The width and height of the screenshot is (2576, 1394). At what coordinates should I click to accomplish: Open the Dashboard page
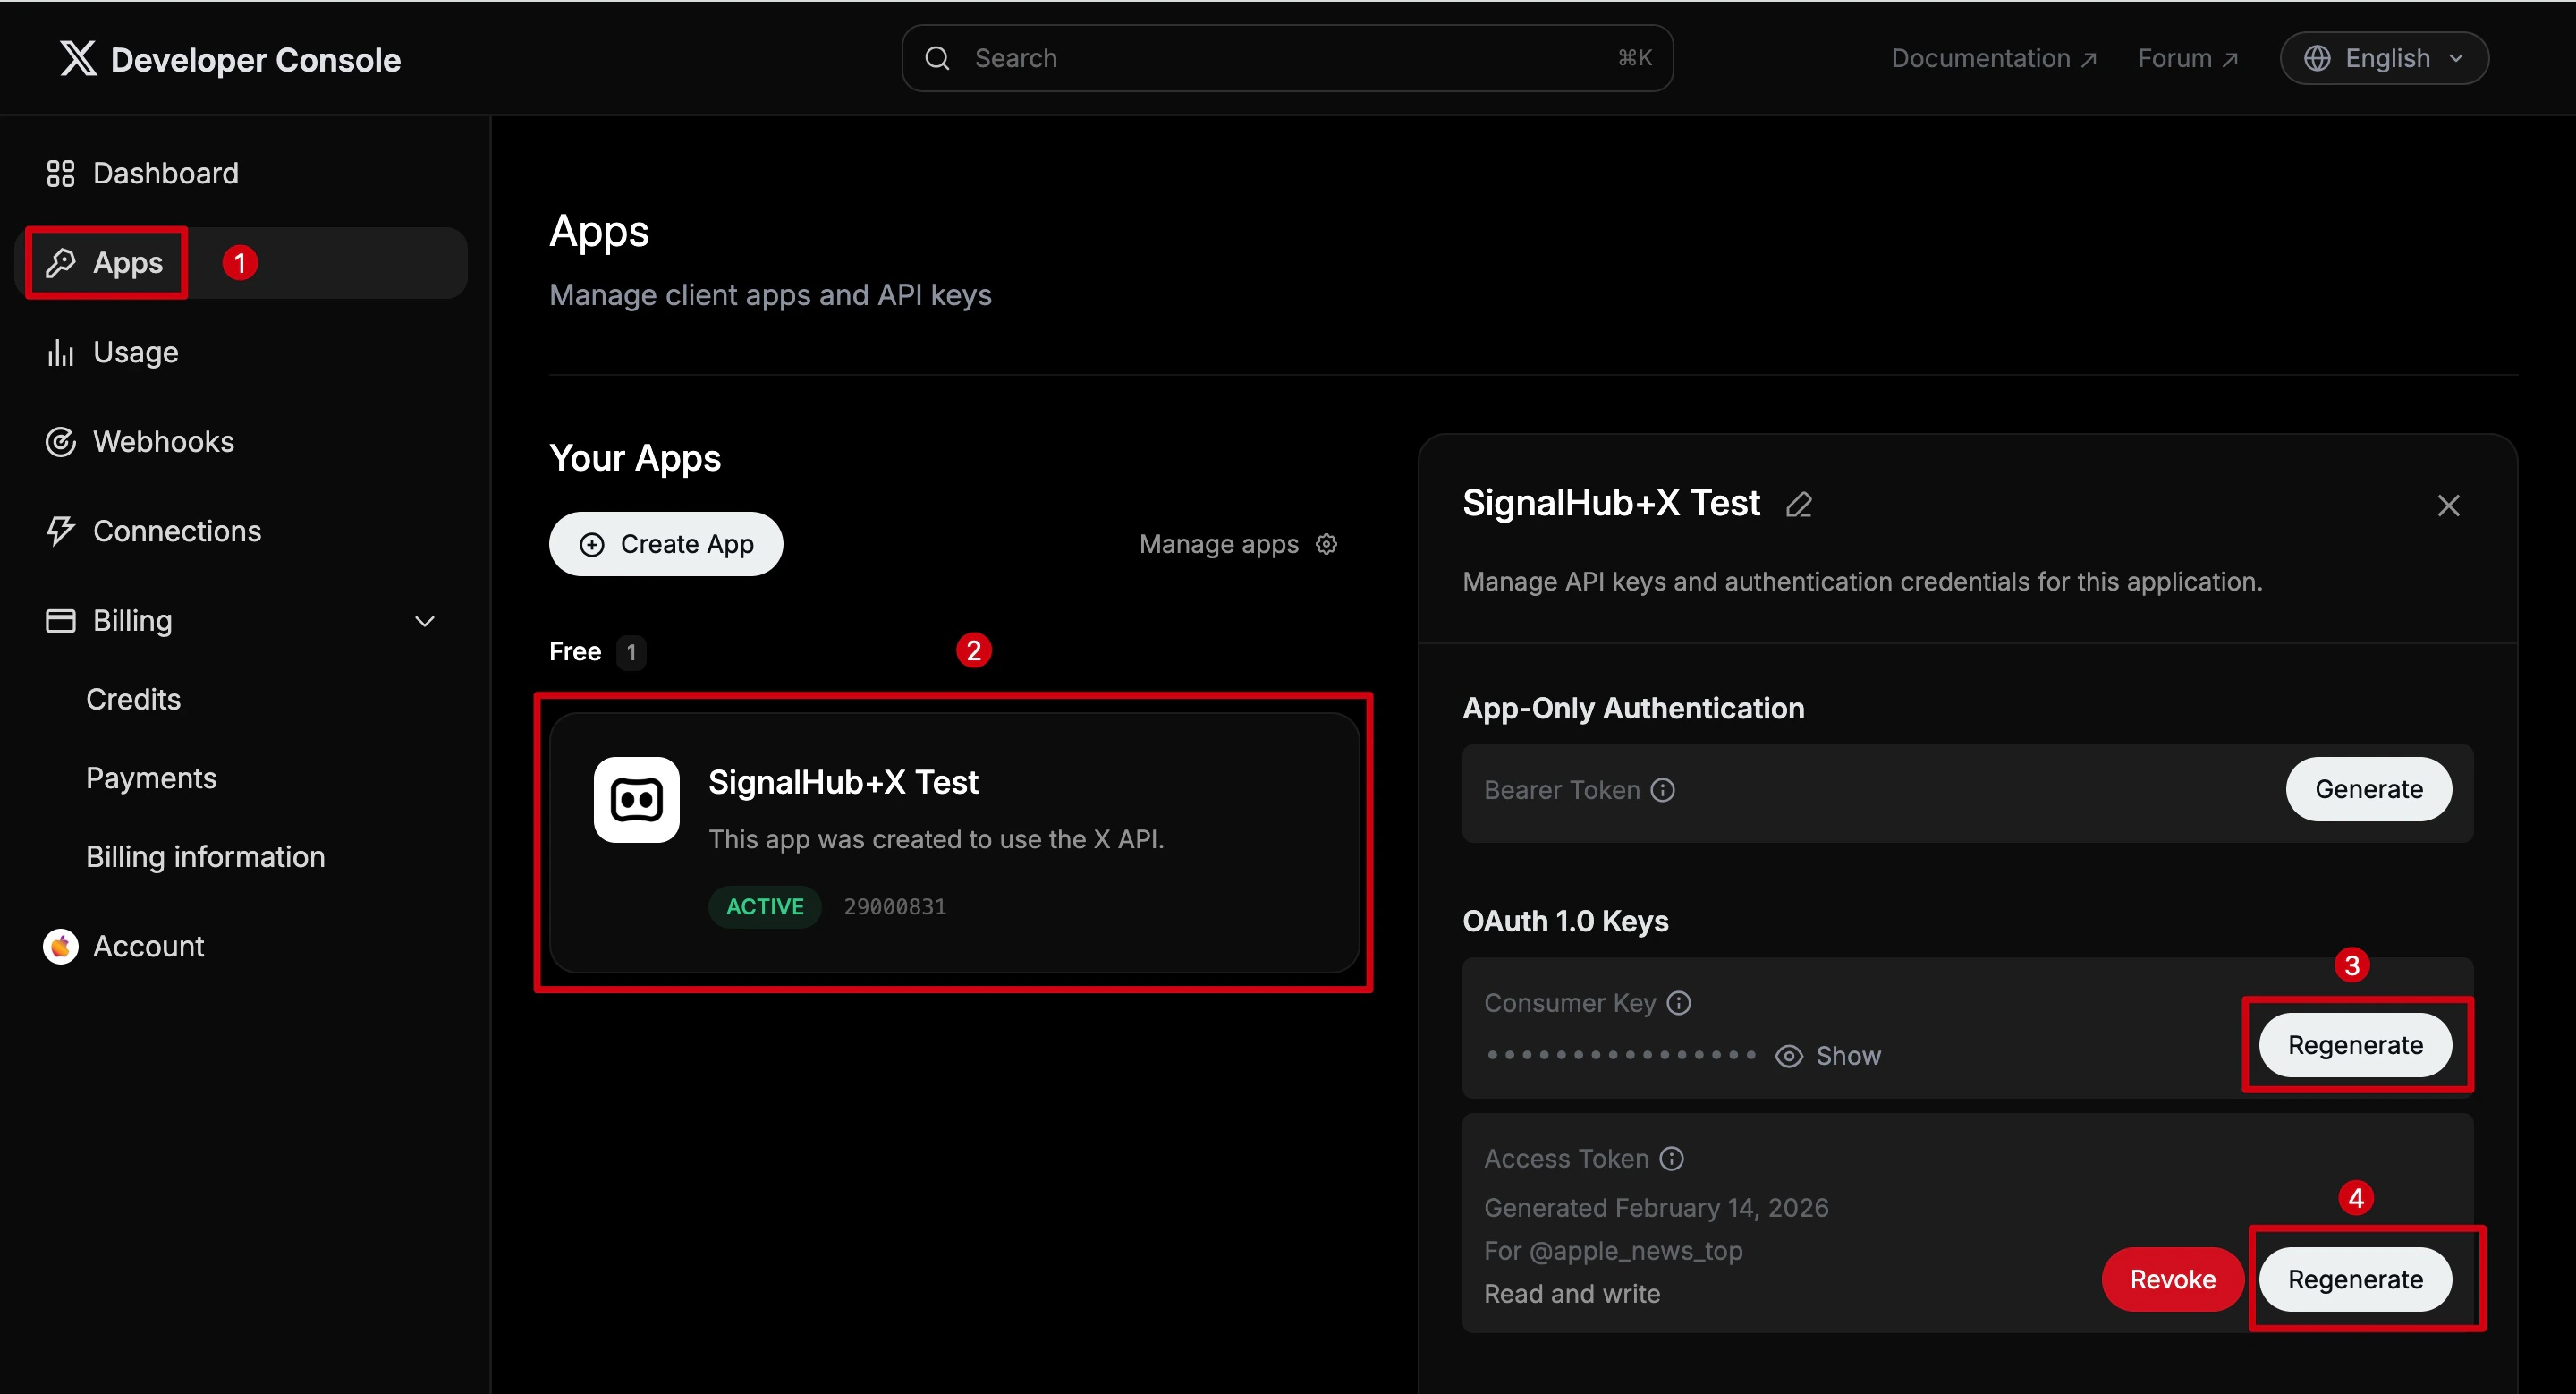click(x=241, y=173)
